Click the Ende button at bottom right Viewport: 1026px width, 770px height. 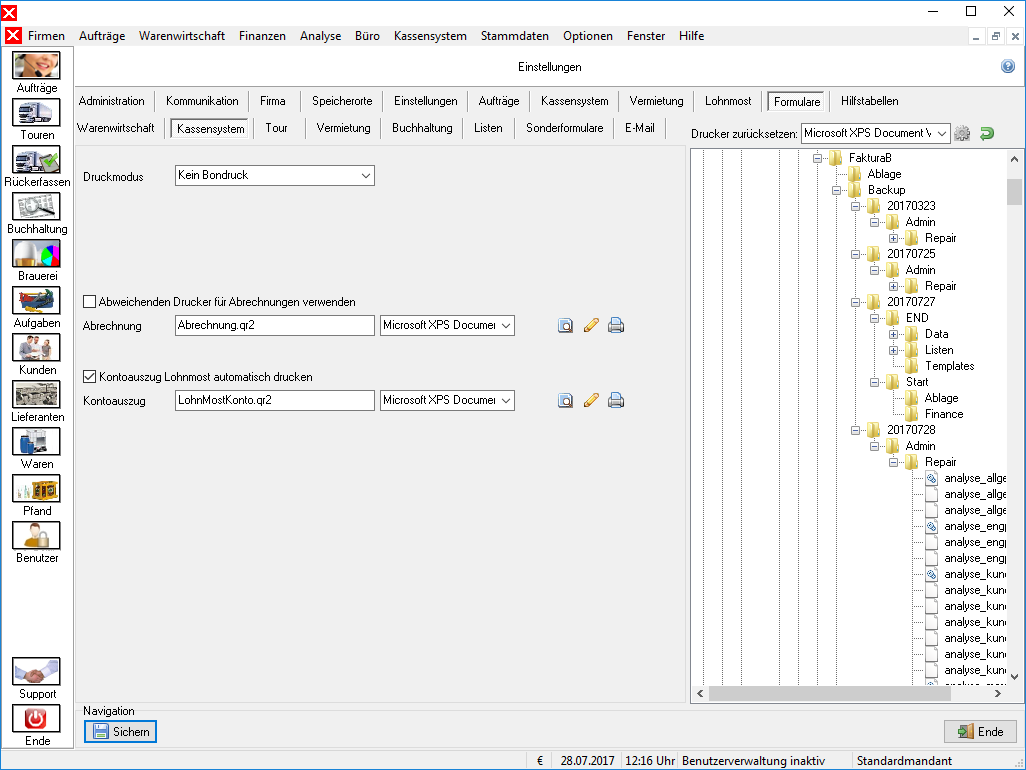[980, 731]
